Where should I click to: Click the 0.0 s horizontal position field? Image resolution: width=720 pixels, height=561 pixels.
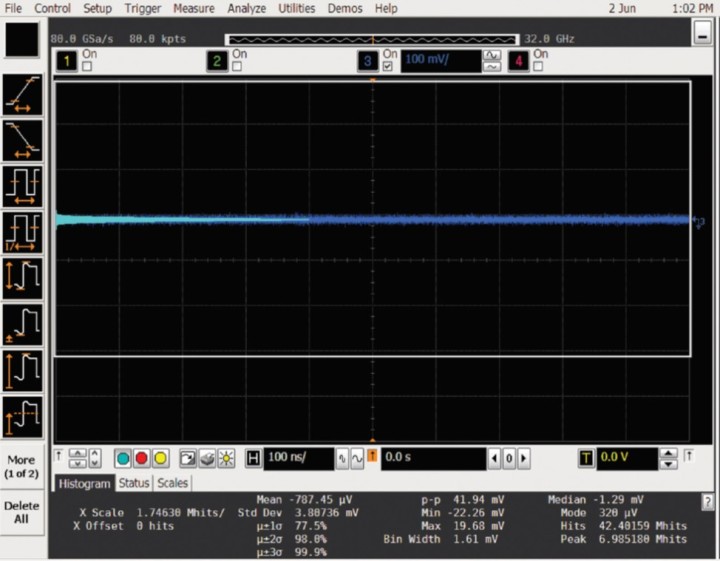point(433,458)
